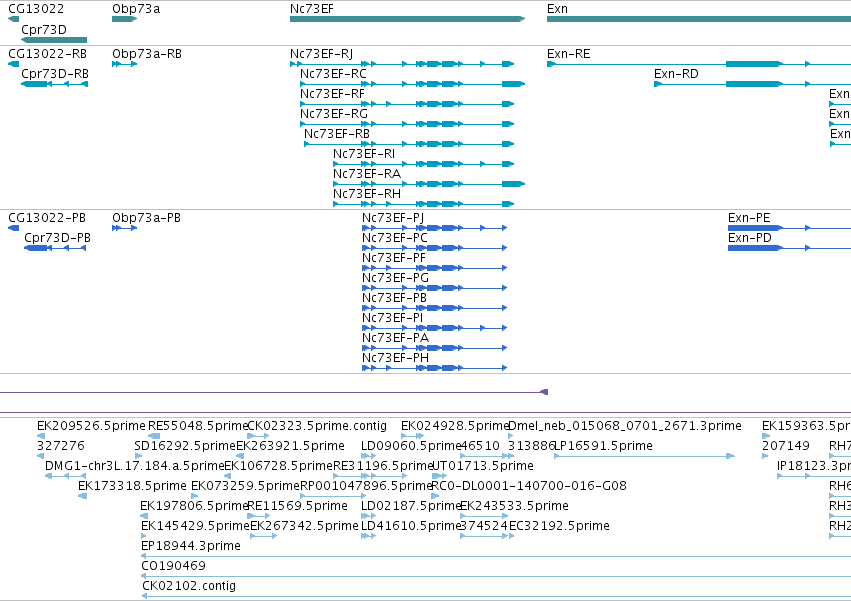Click the RC0-DL0001-140700-016-G08 label
The height and width of the screenshot is (601, 851).
529,486
